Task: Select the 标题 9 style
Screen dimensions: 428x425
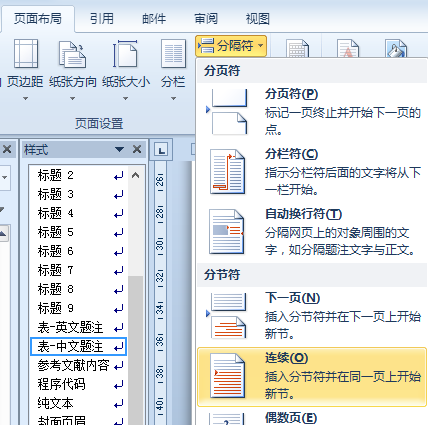Action: (x=78, y=308)
